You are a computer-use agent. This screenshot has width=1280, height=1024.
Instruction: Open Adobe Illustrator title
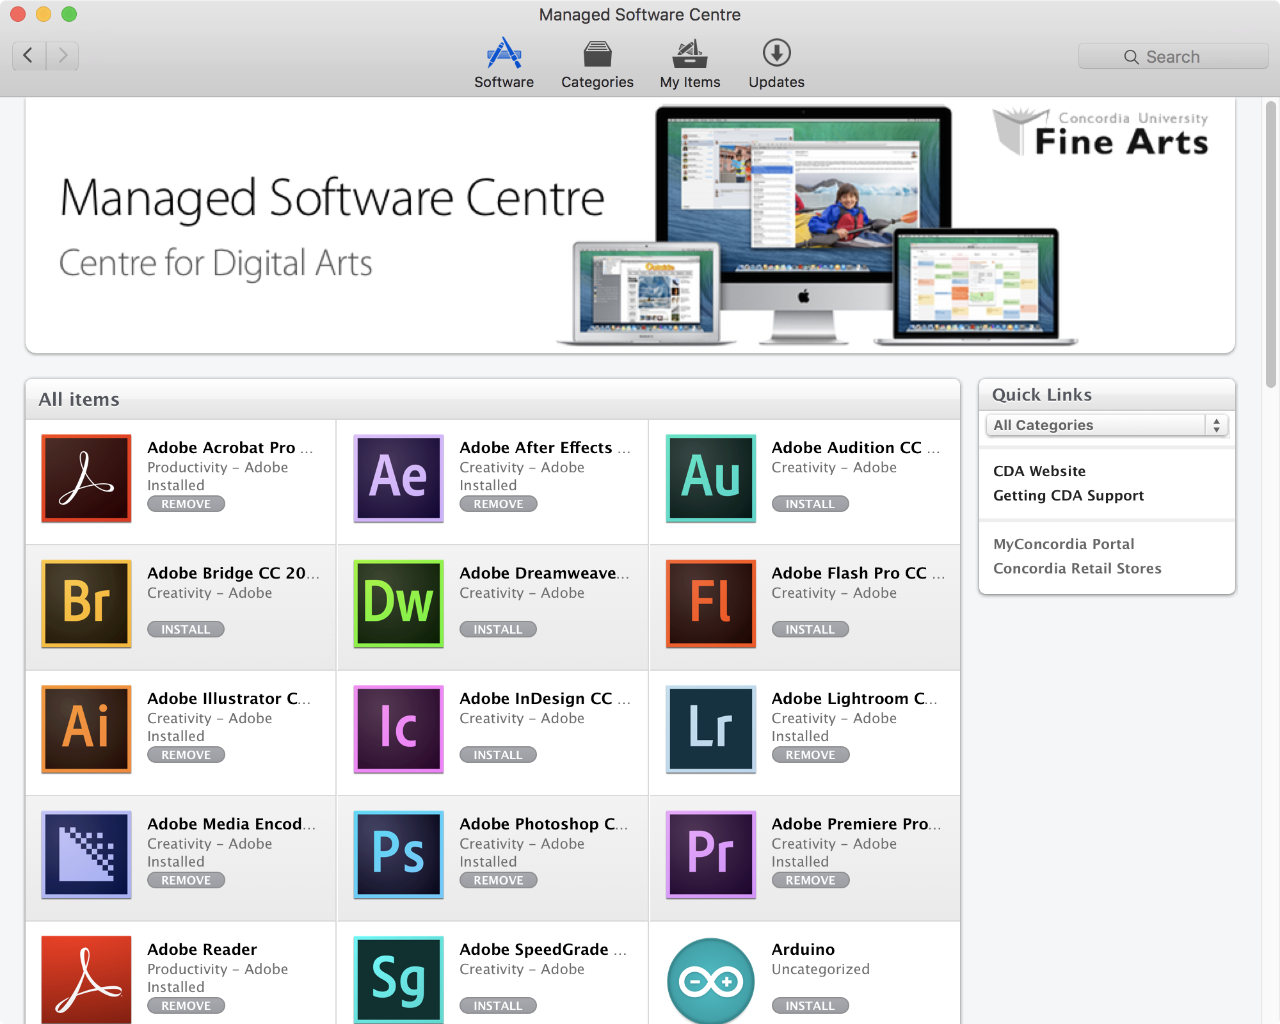(229, 699)
